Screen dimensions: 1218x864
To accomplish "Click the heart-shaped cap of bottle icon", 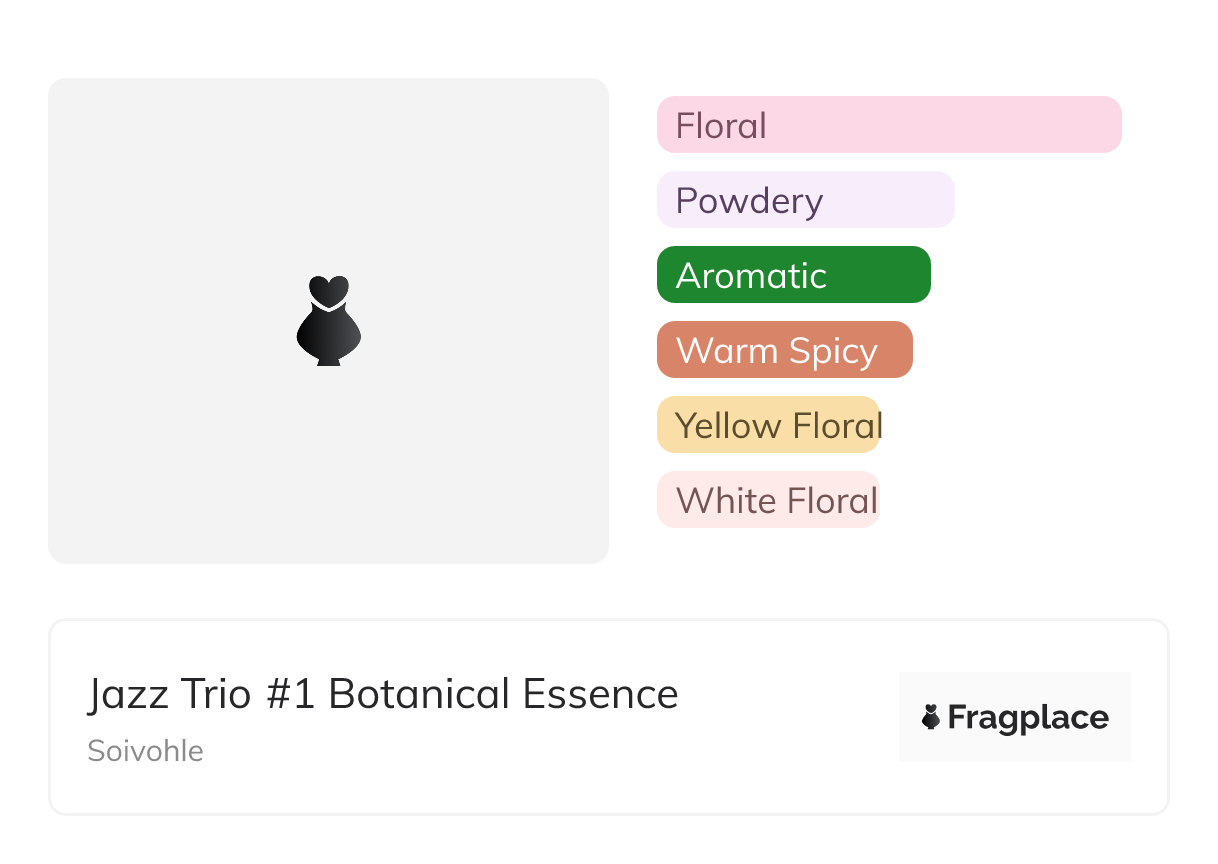I will (328, 289).
